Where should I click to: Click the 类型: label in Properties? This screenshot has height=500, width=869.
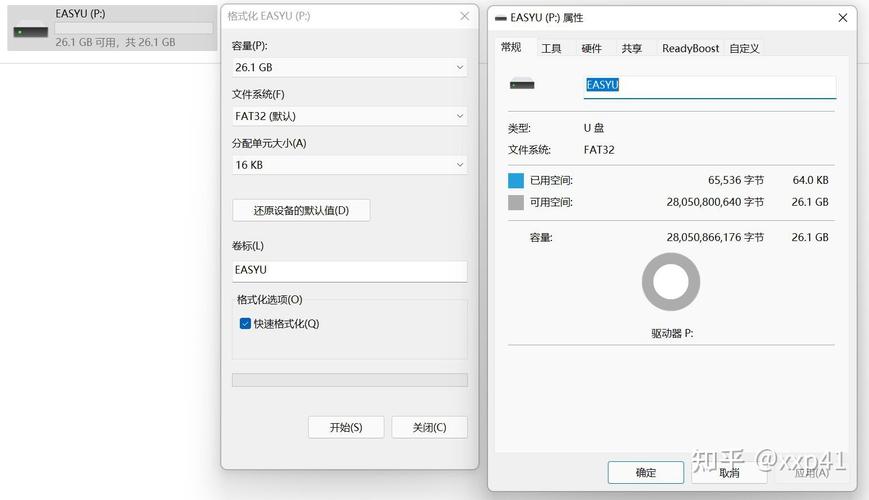coord(519,128)
